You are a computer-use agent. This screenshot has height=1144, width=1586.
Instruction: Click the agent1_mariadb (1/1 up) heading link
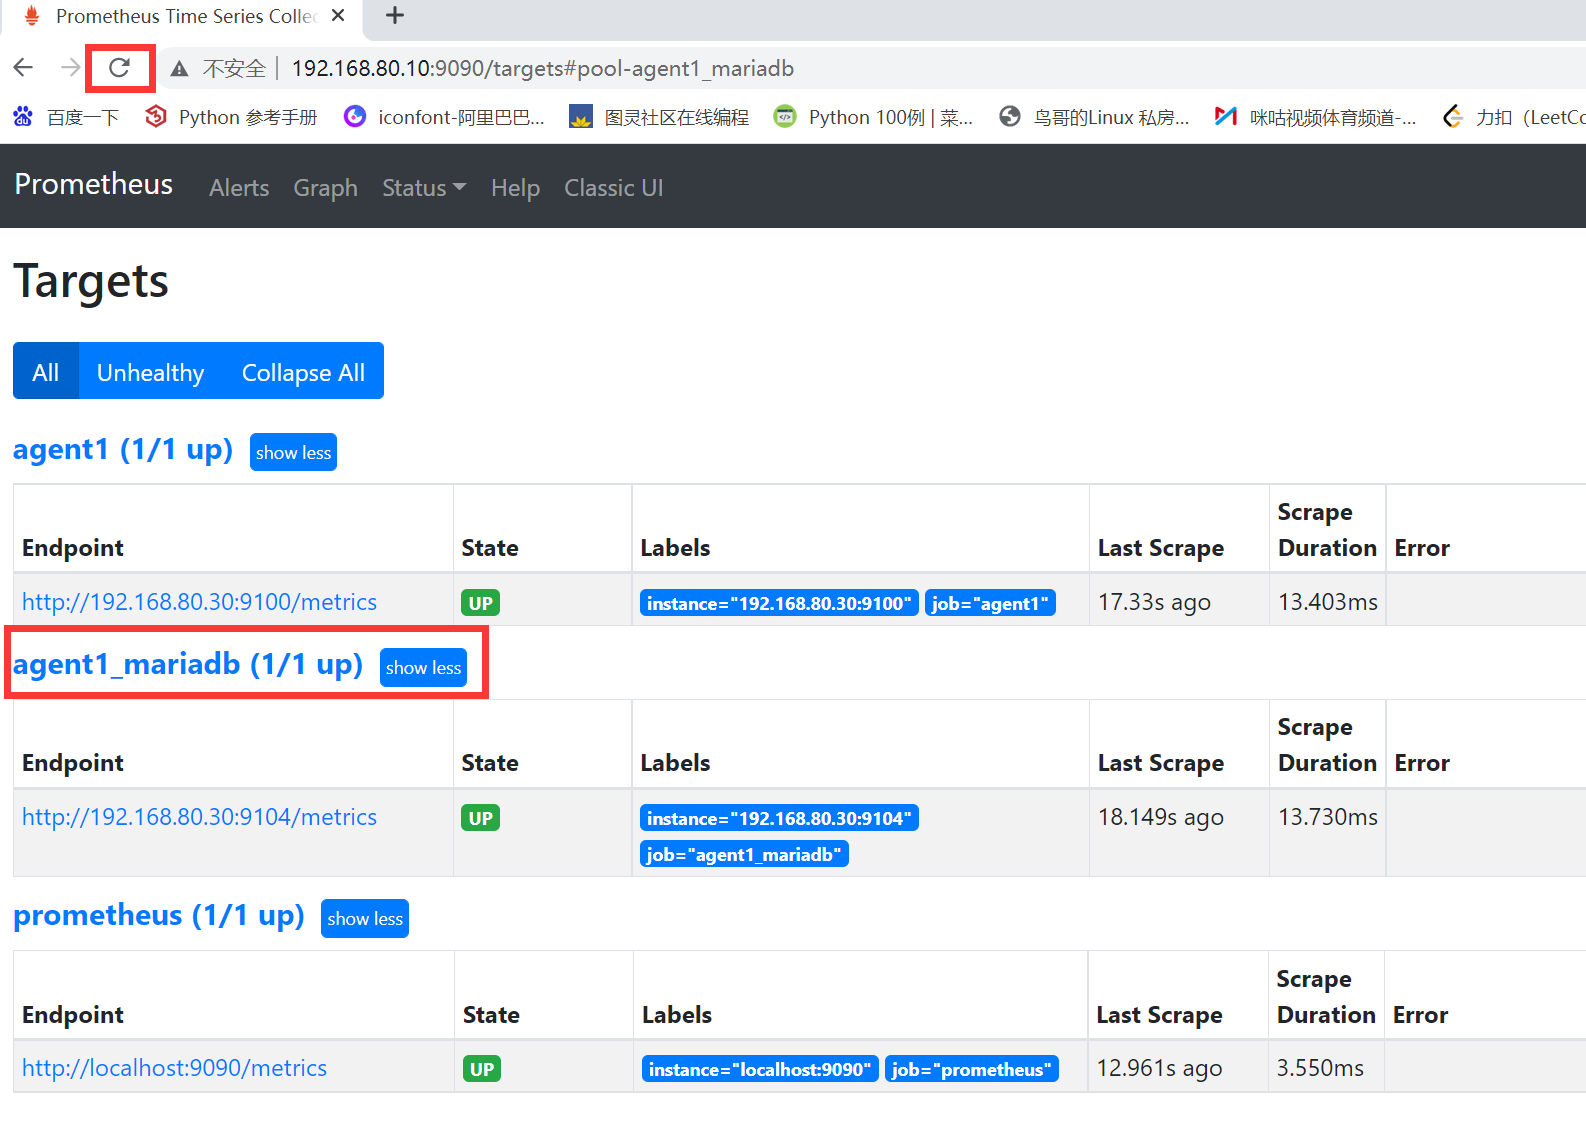pyautogui.click(x=188, y=665)
